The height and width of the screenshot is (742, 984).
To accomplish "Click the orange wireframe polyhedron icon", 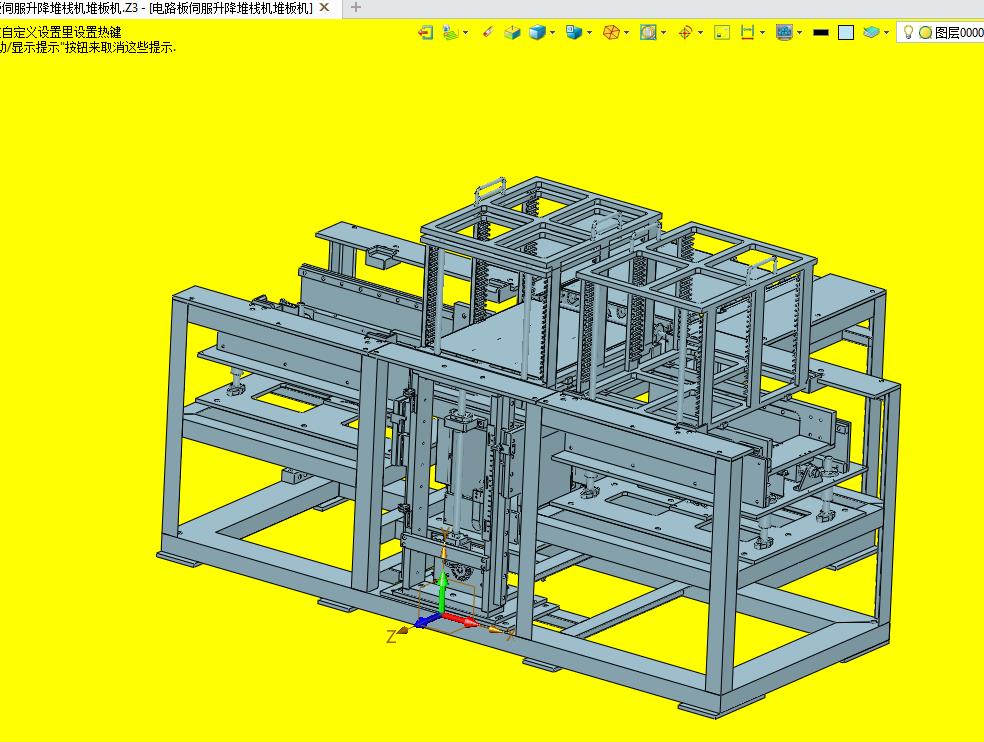I will tap(611, 33).
